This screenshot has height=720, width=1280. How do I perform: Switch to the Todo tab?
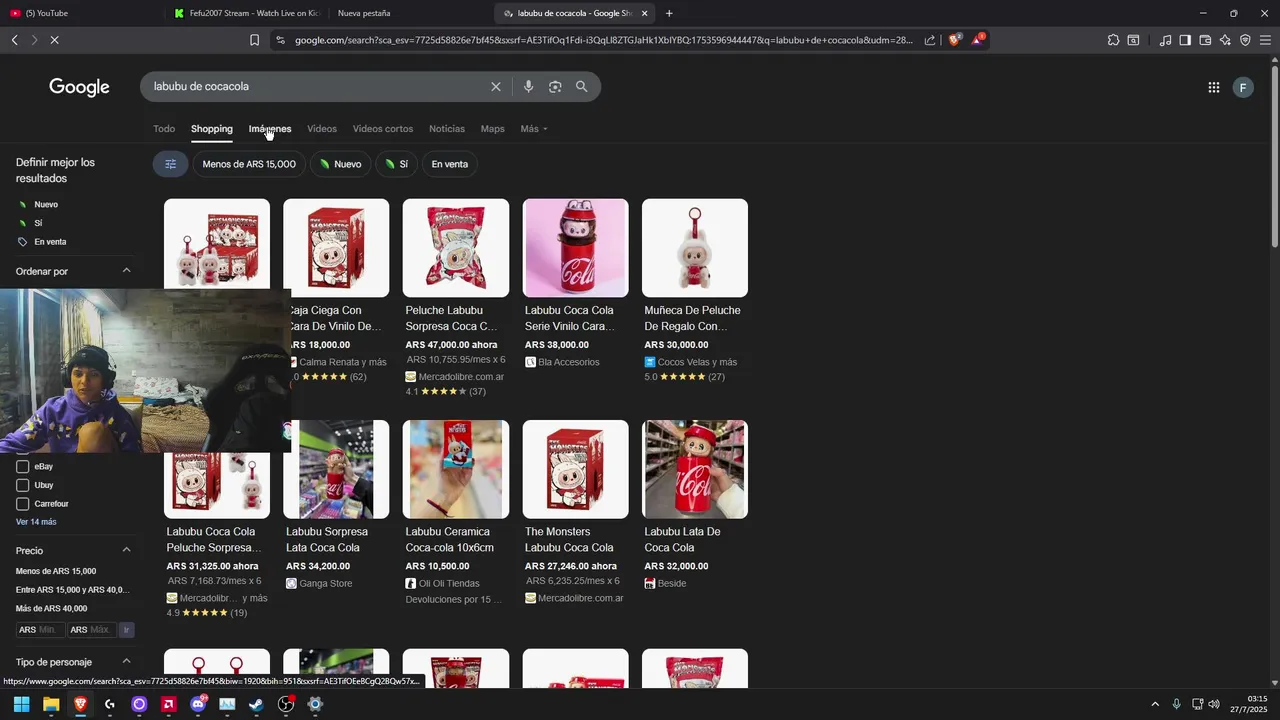164,129
